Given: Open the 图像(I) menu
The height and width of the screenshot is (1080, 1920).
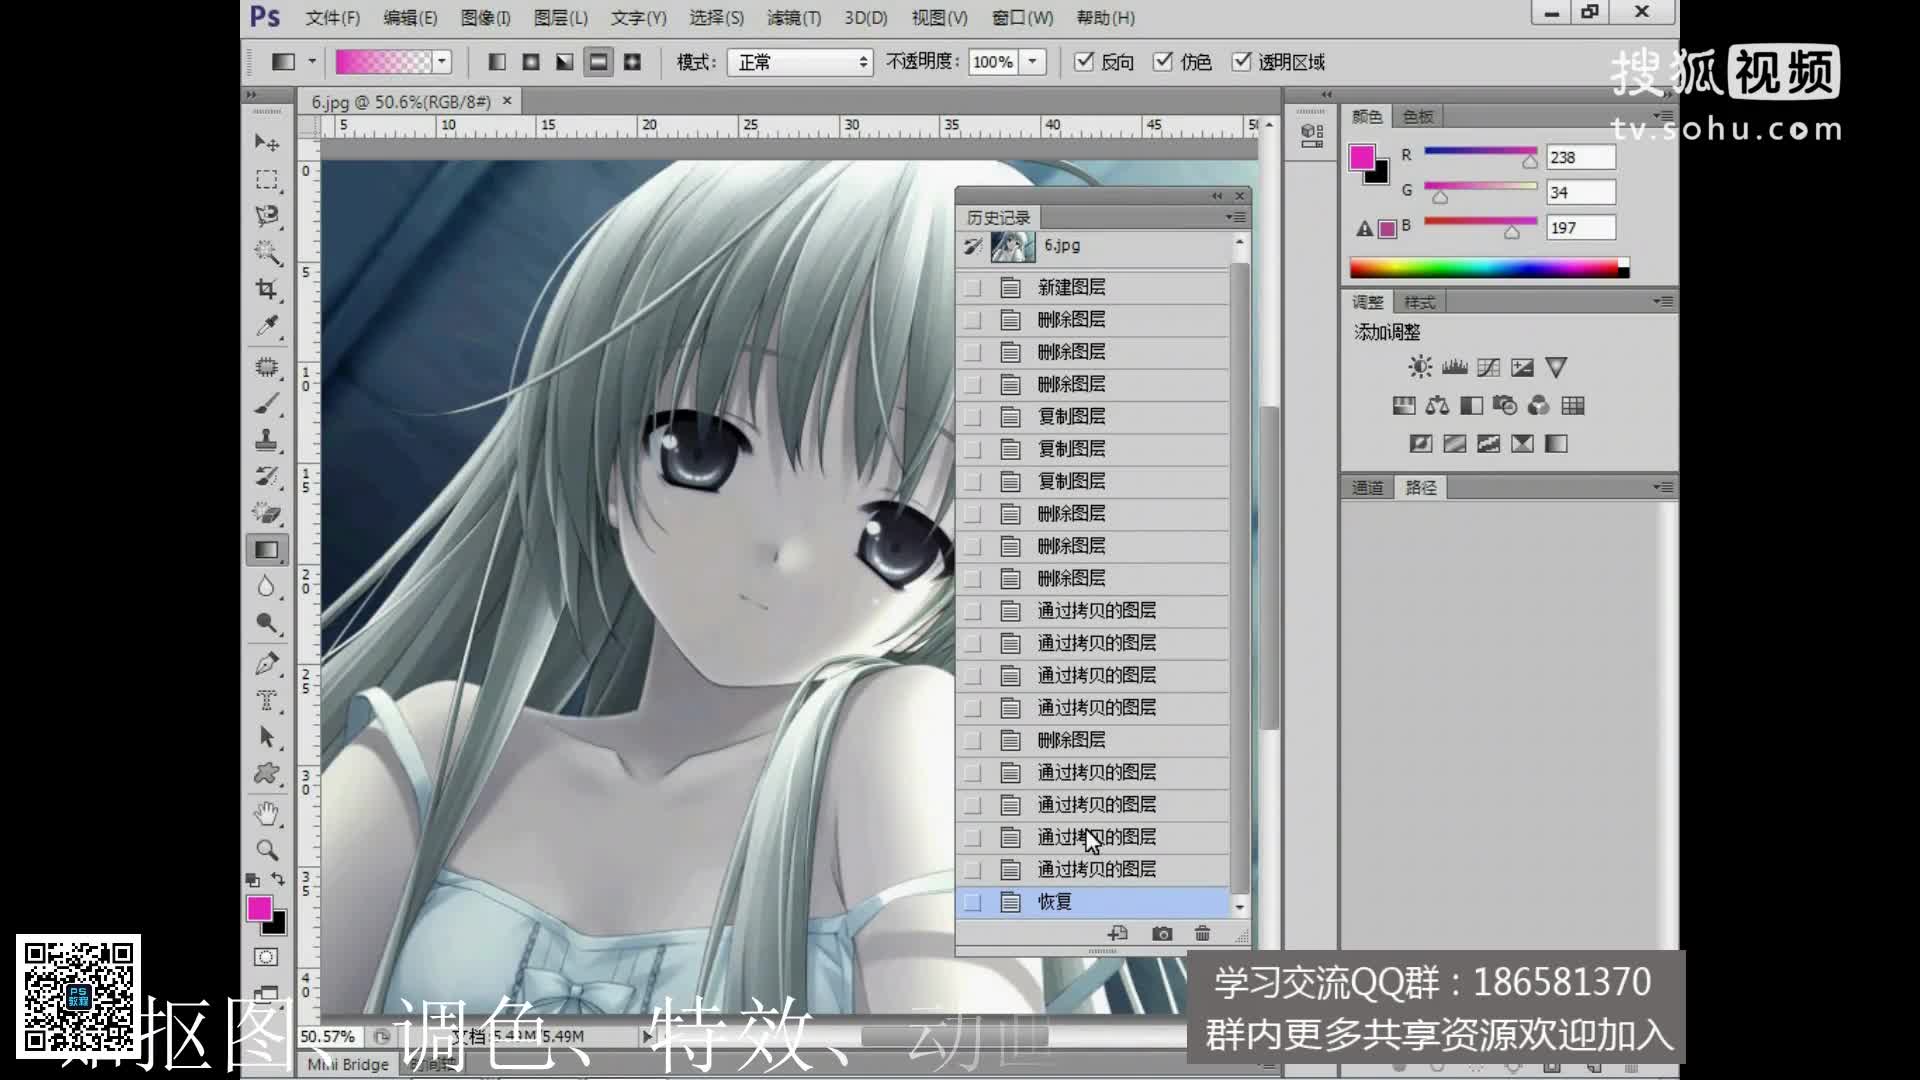Looking at the screenshot, I should 486,18.
